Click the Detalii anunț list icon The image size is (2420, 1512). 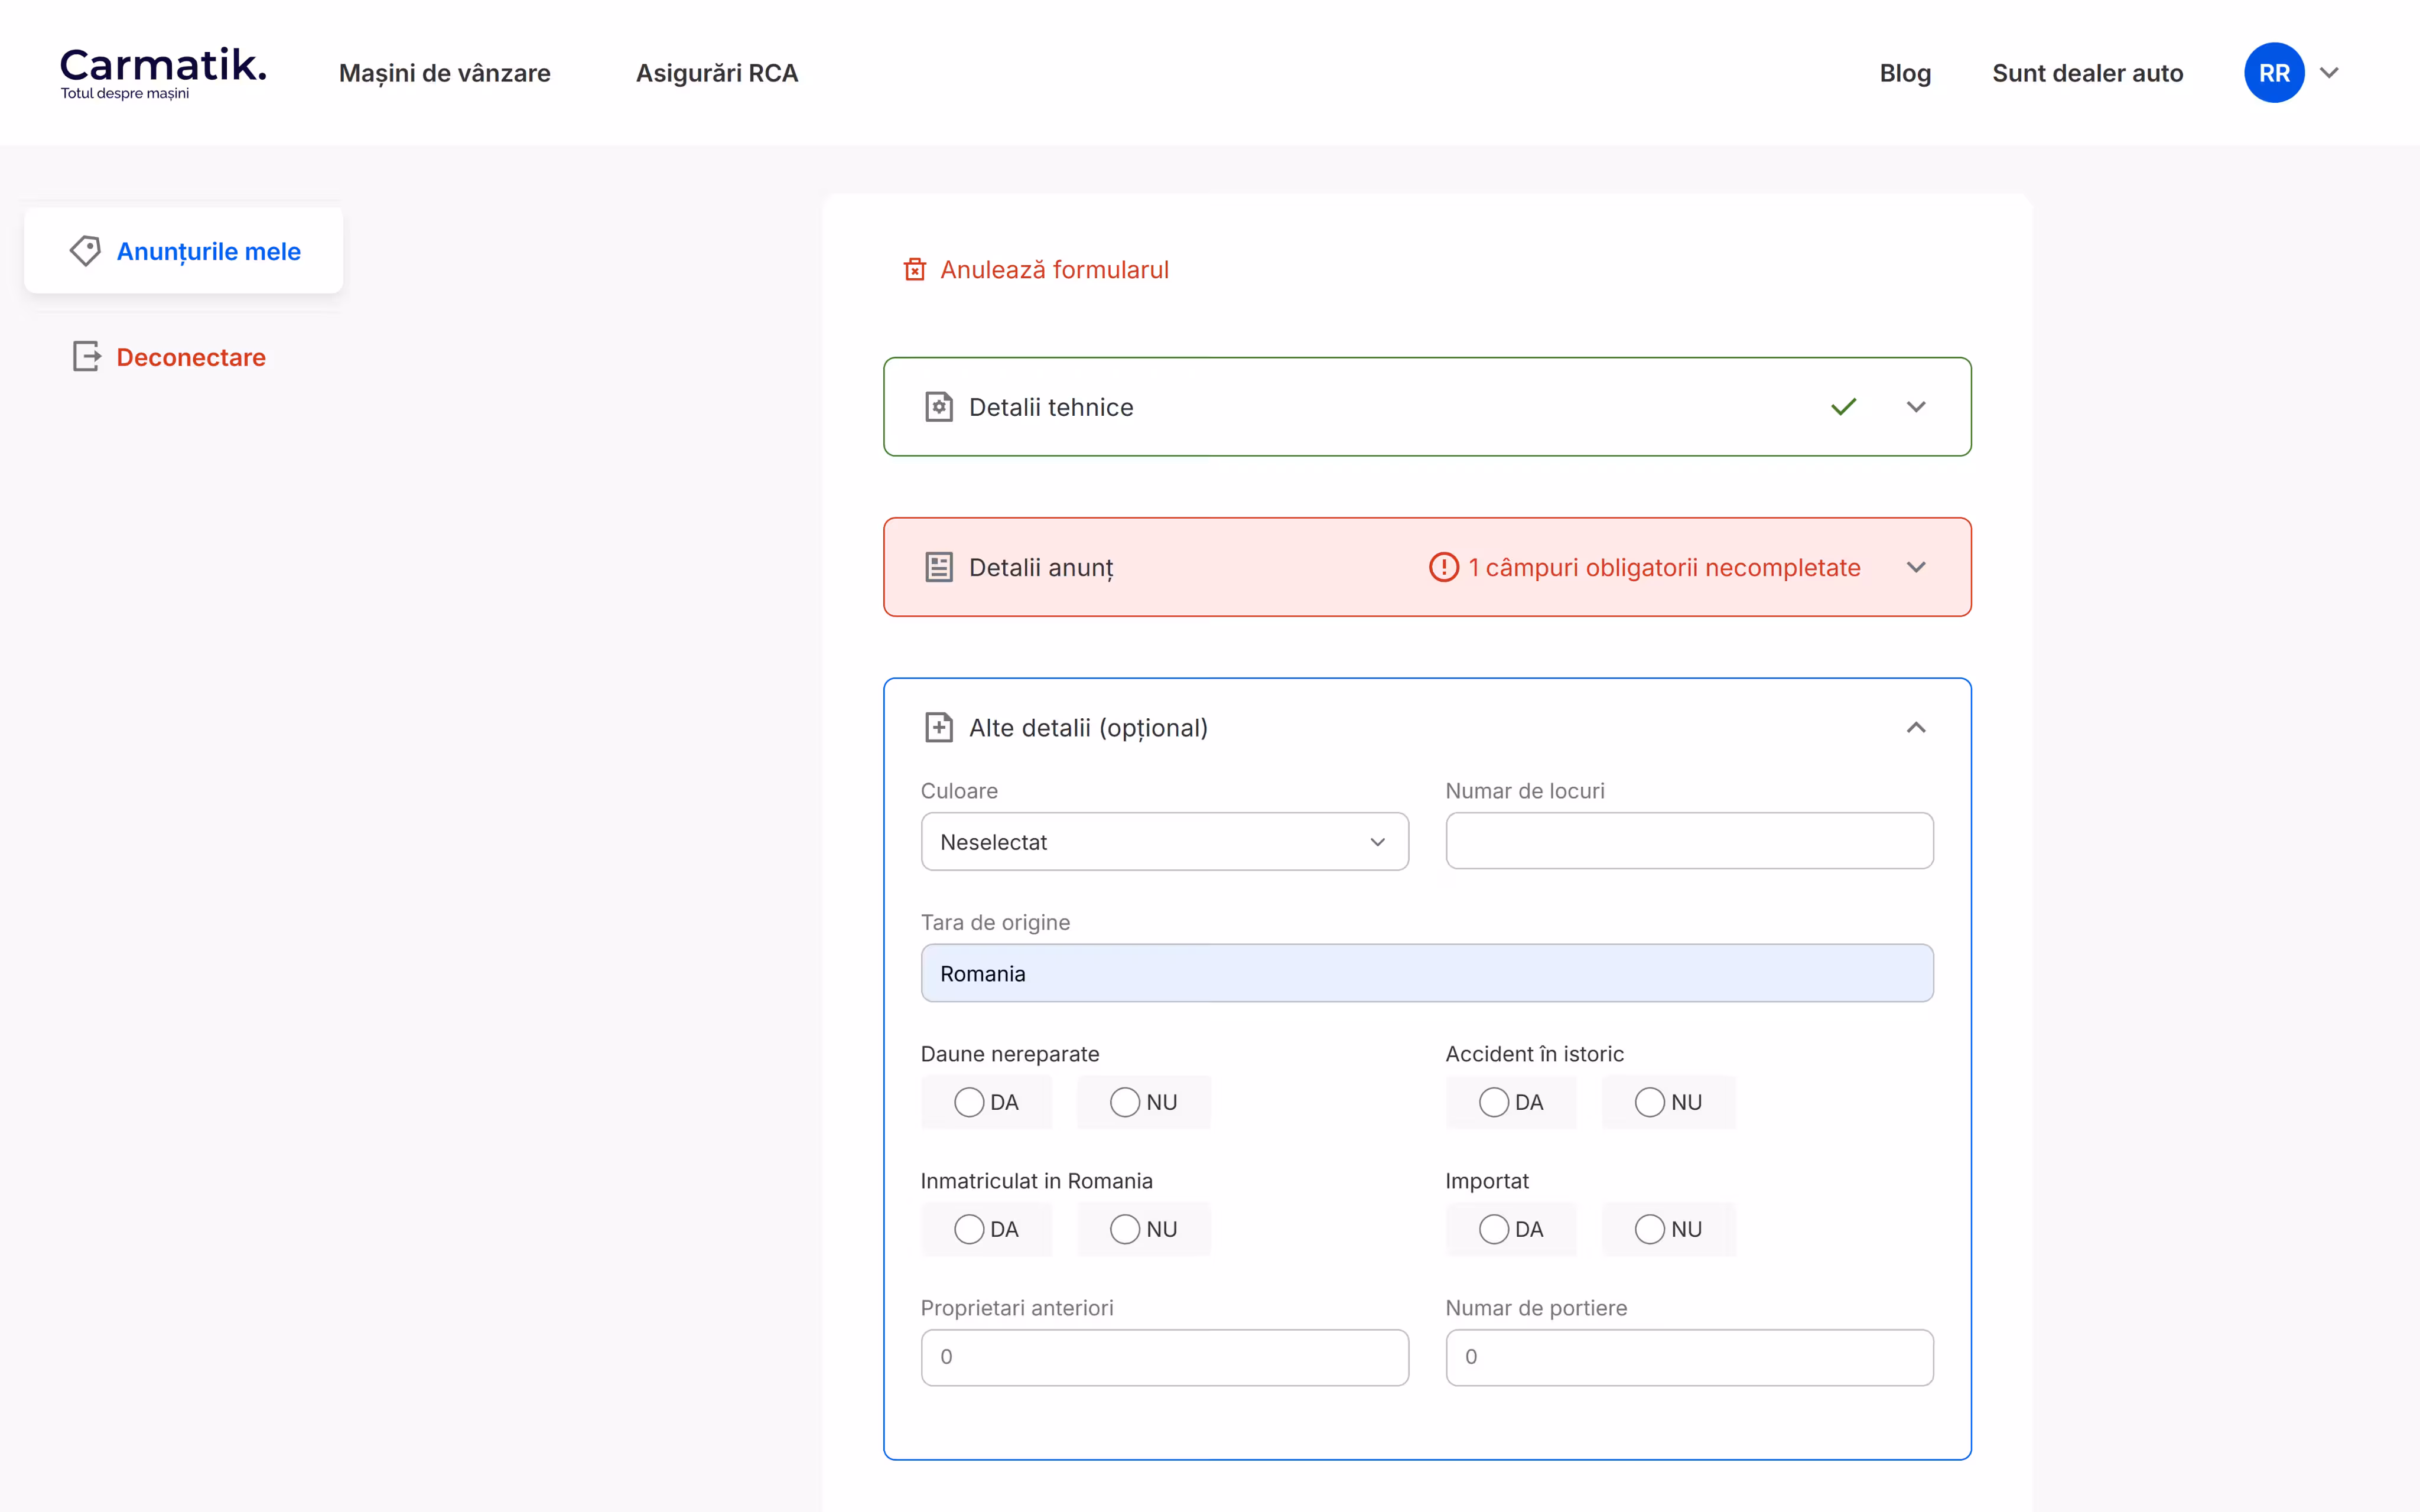tap(938, 567)
